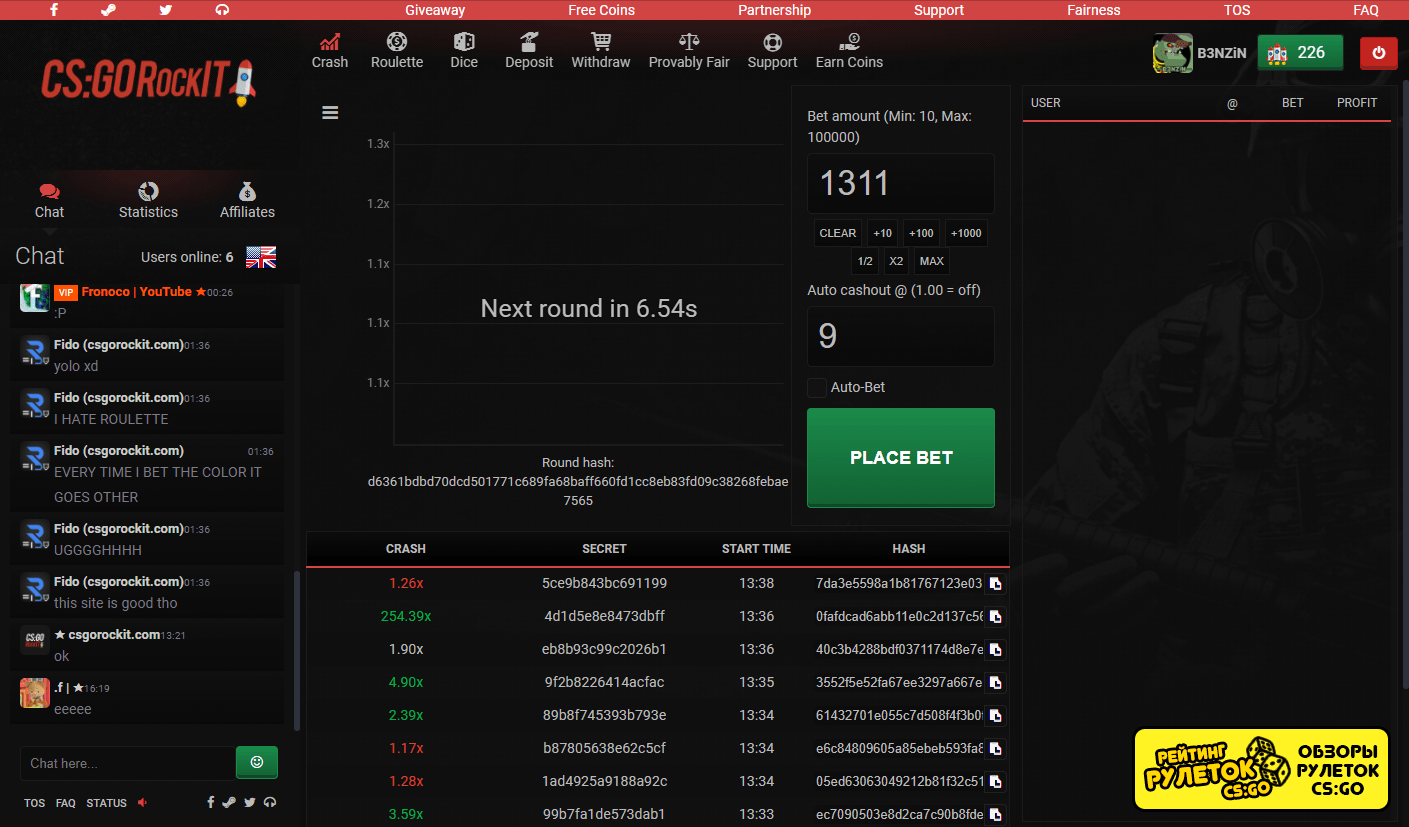The image size is (1409, 827).
Task: Copy hash for the 2.39x round
Action: pyautogui.click(x=996, y=716)
